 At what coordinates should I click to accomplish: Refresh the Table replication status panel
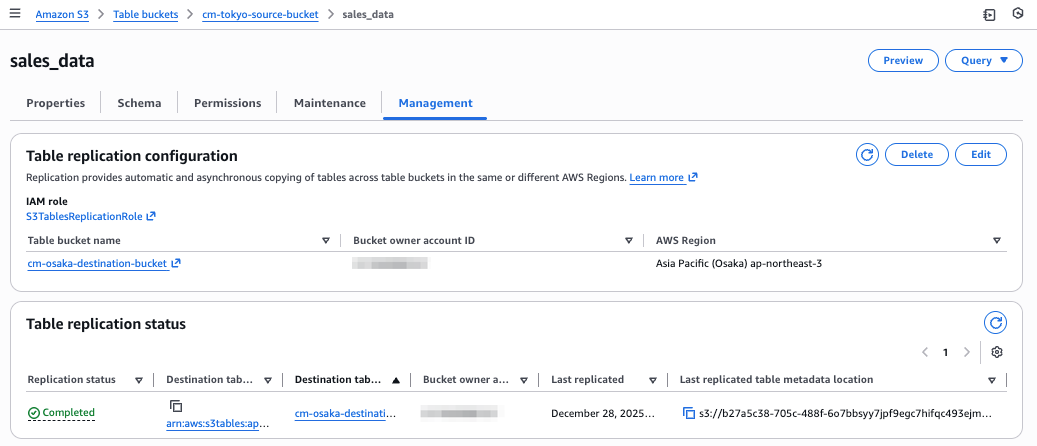(x=995, y=323)
